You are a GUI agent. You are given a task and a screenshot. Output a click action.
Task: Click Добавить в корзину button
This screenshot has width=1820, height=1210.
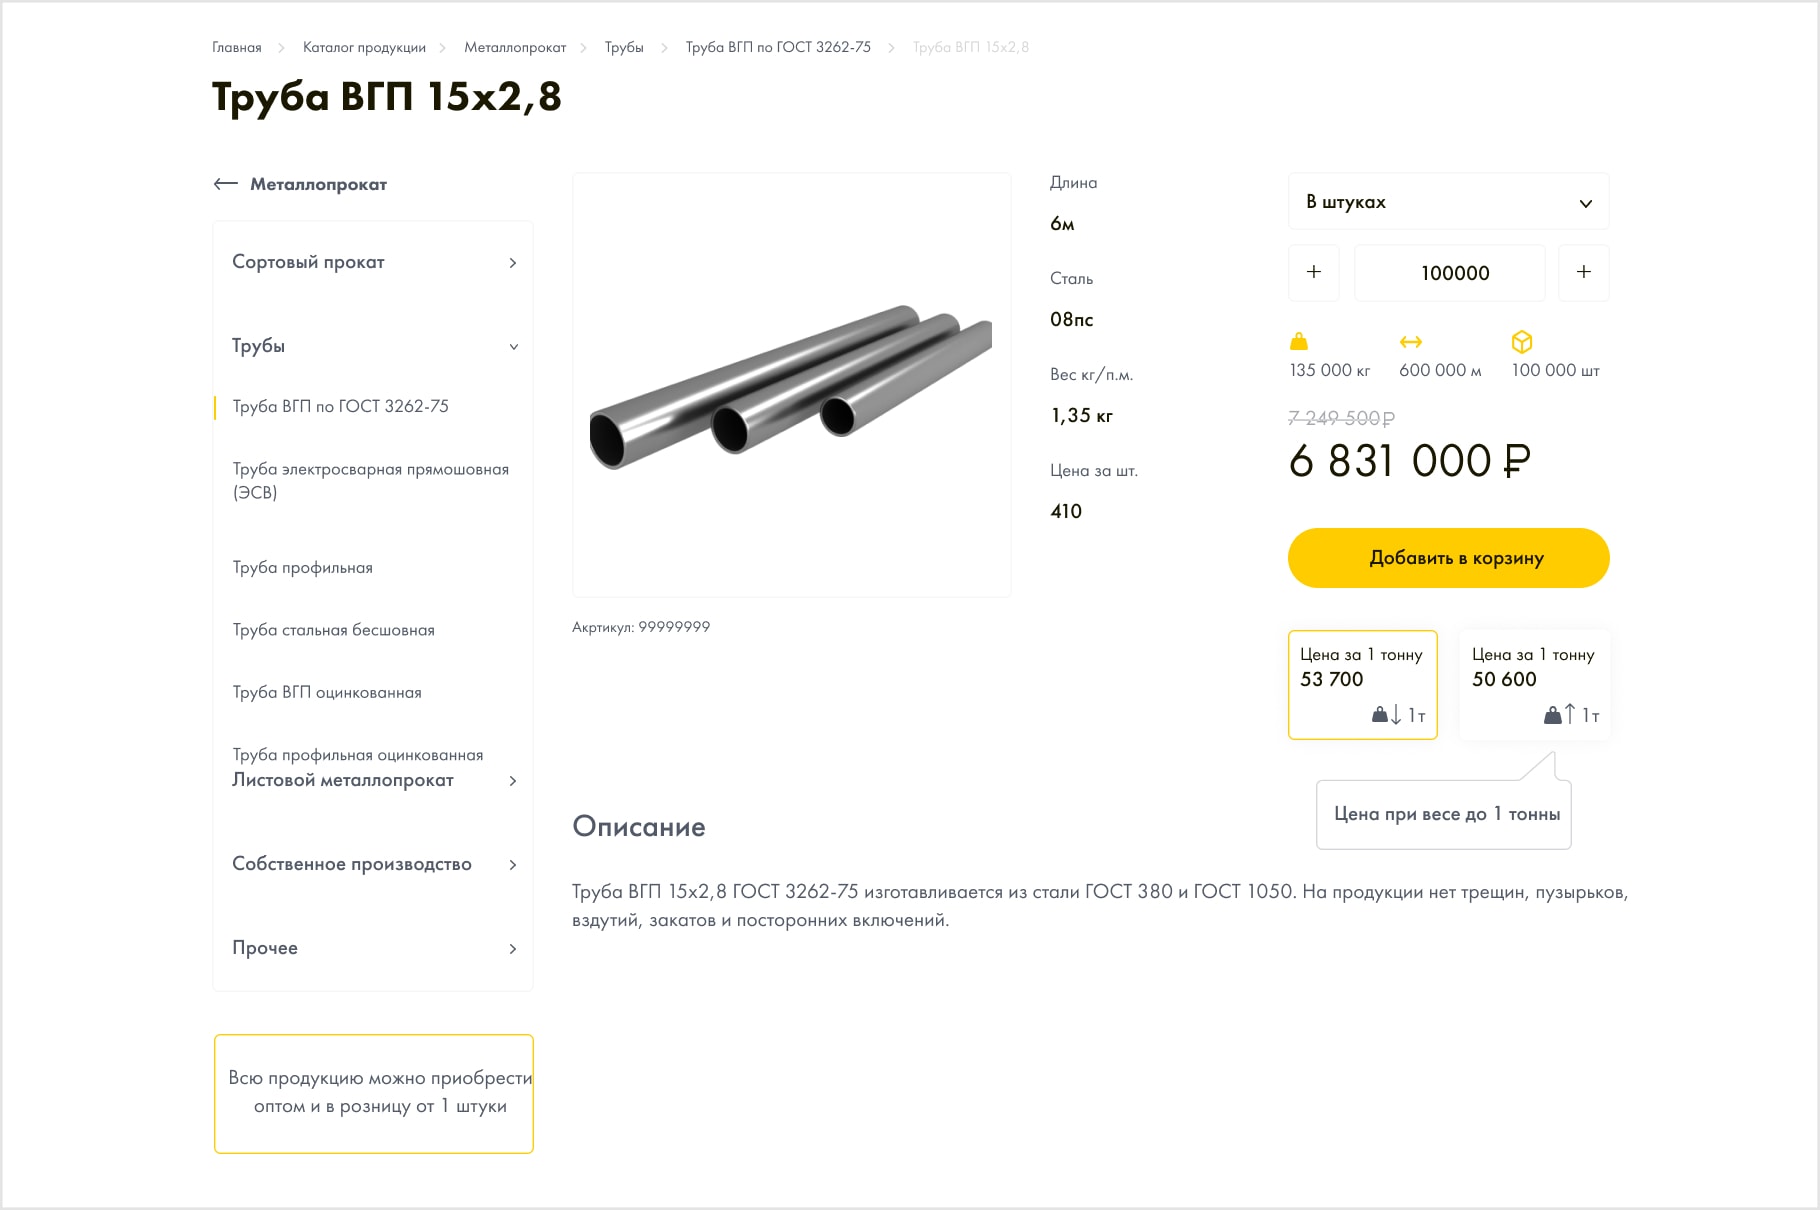tap(1449, 558)
